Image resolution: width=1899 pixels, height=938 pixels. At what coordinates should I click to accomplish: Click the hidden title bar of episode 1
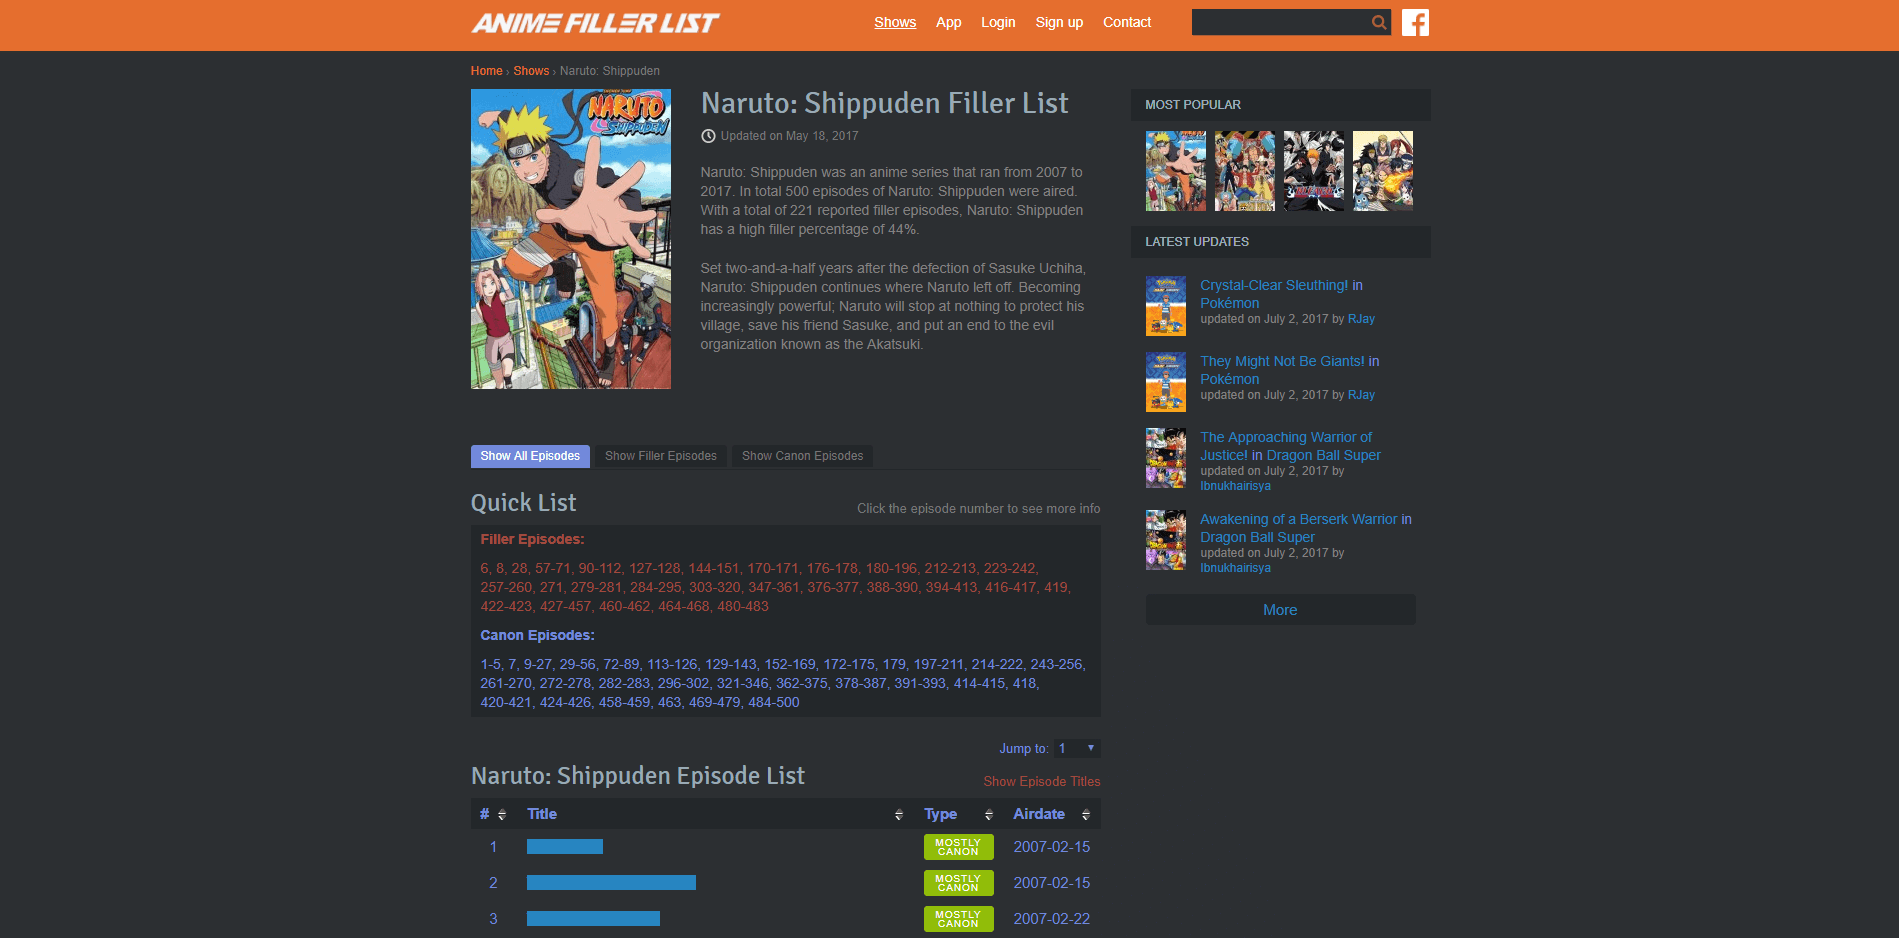[x=565, y=847]
